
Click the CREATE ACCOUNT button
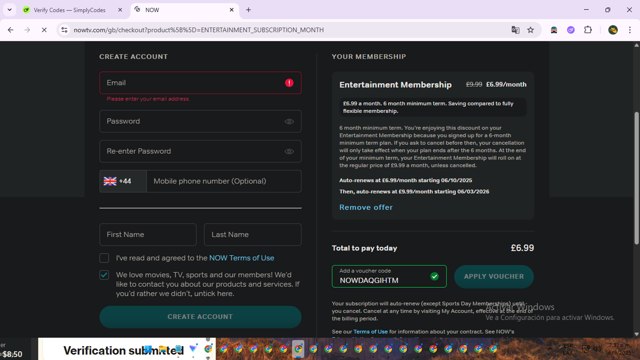[x=200, y=317]
